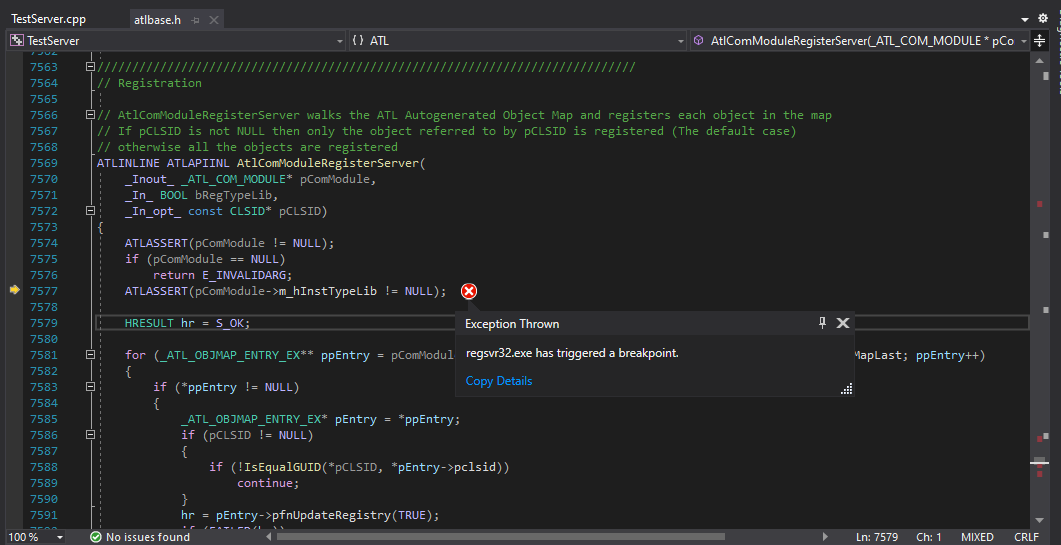Collapse the function at line 7572
Viewport: 1061px width, 545px height.
(x=89, y=211)
